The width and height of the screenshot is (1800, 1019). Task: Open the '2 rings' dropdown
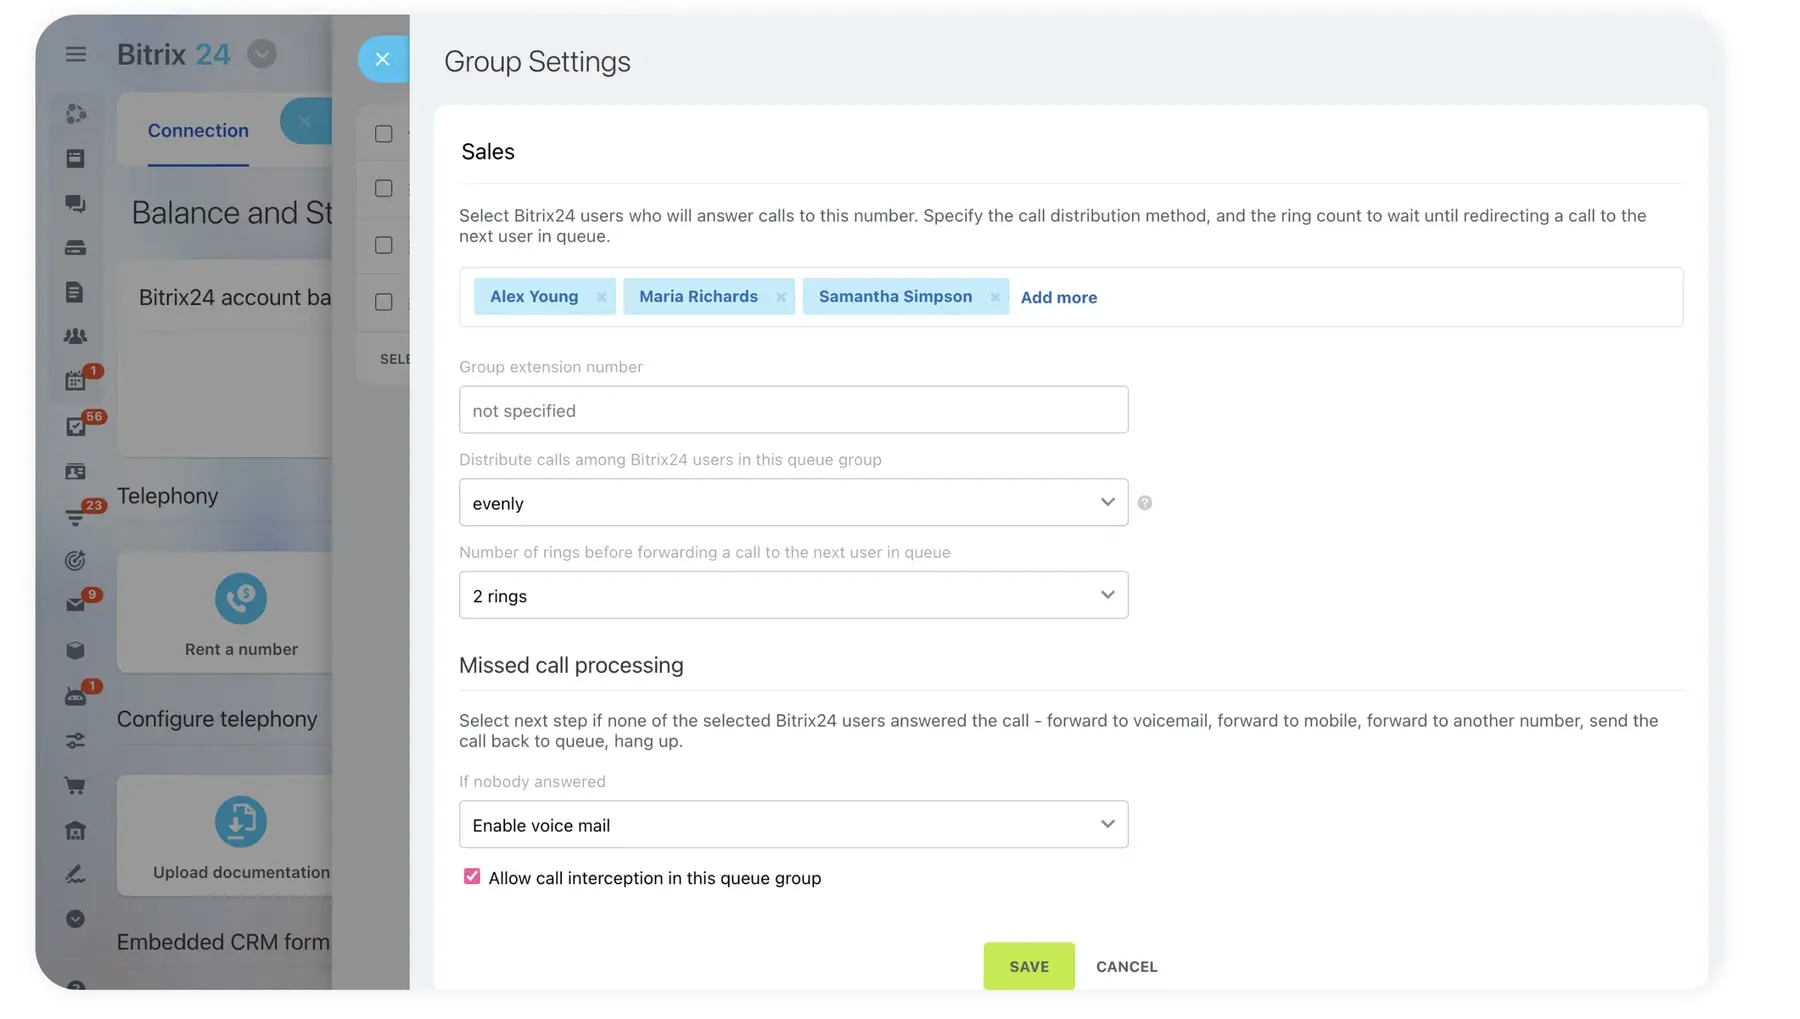point(793,595)
